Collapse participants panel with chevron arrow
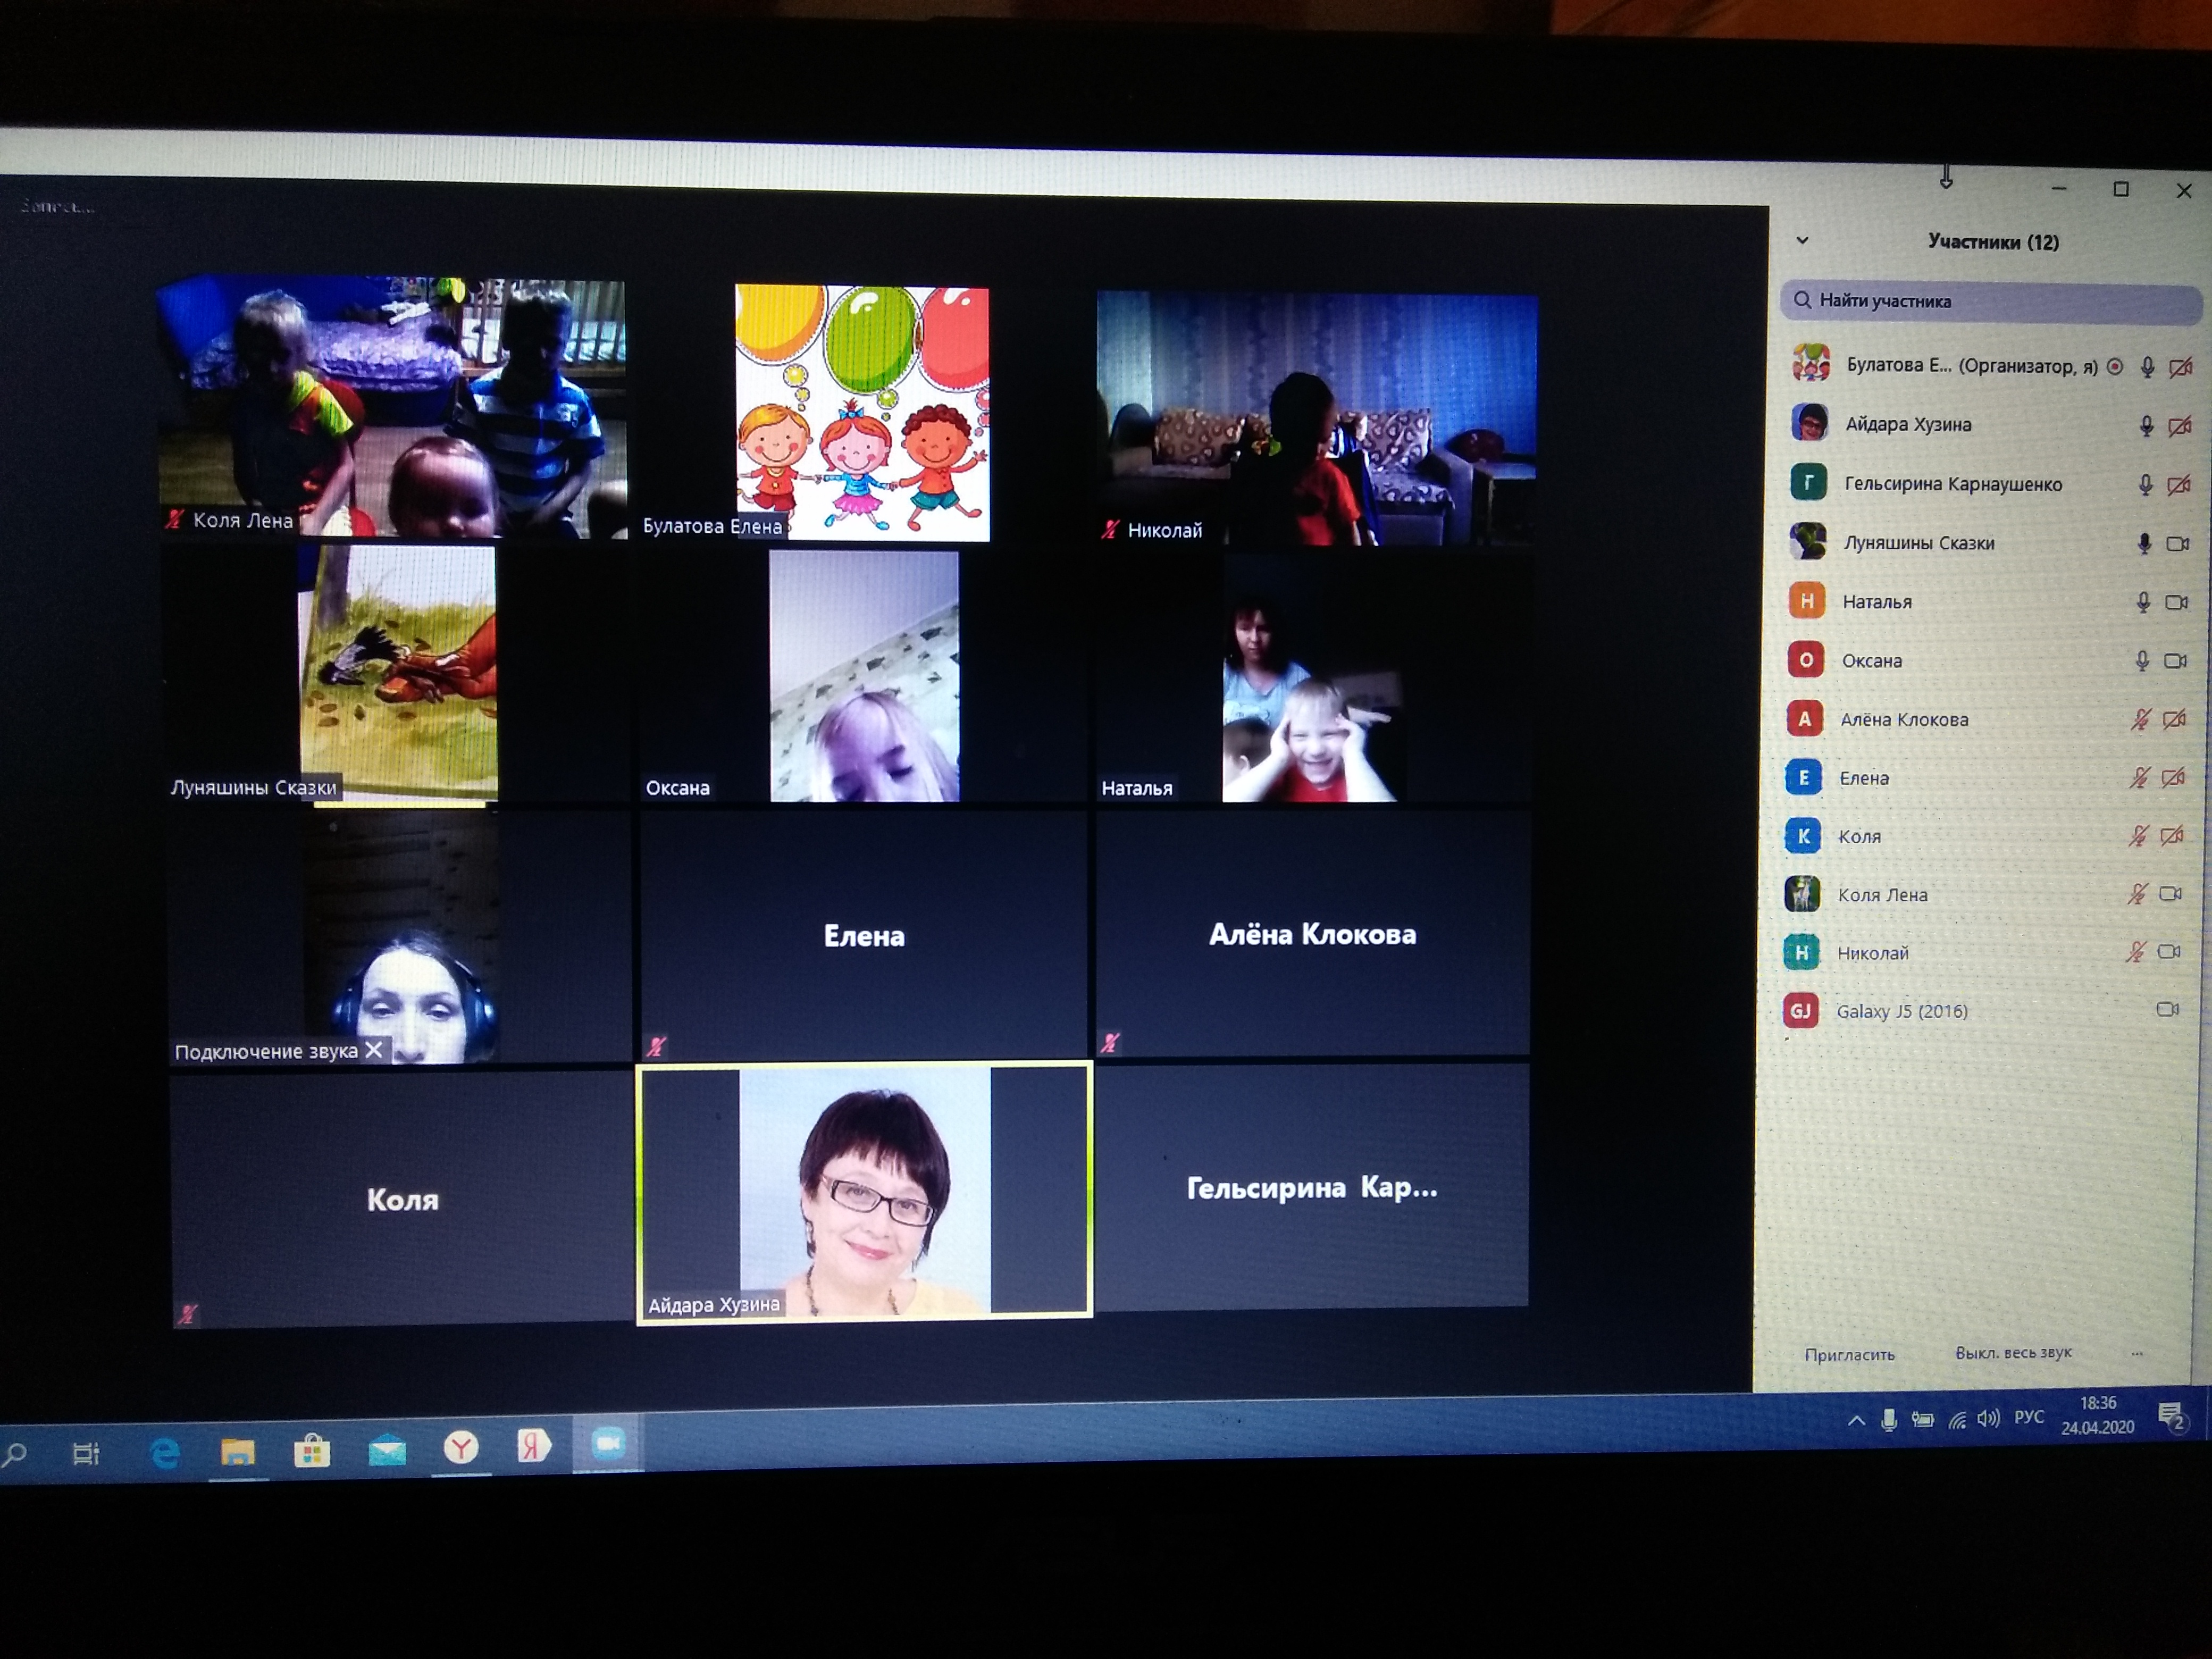This screenshot has height=1659, width=2212. (1802, 240)
